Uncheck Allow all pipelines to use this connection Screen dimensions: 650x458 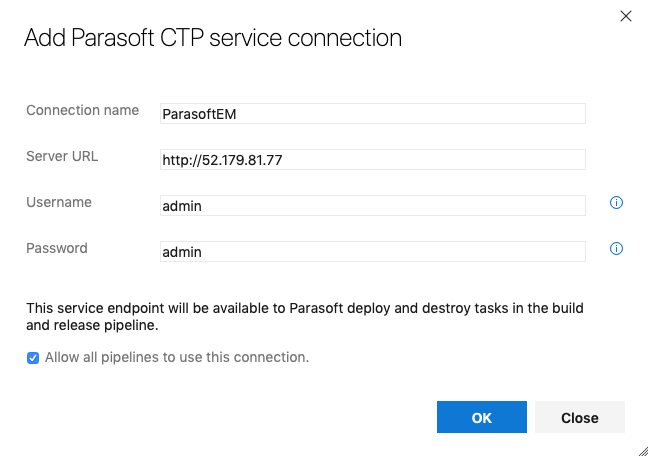point(33,358)
